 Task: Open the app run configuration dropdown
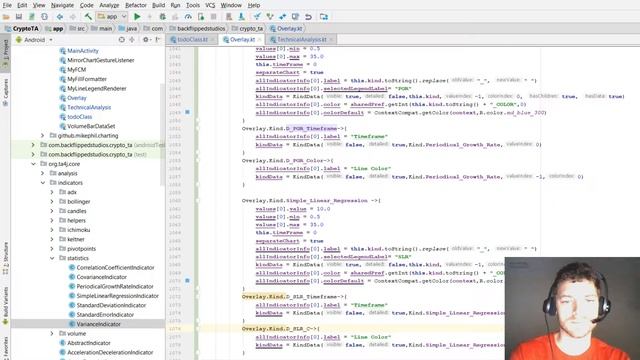(112, 17)
